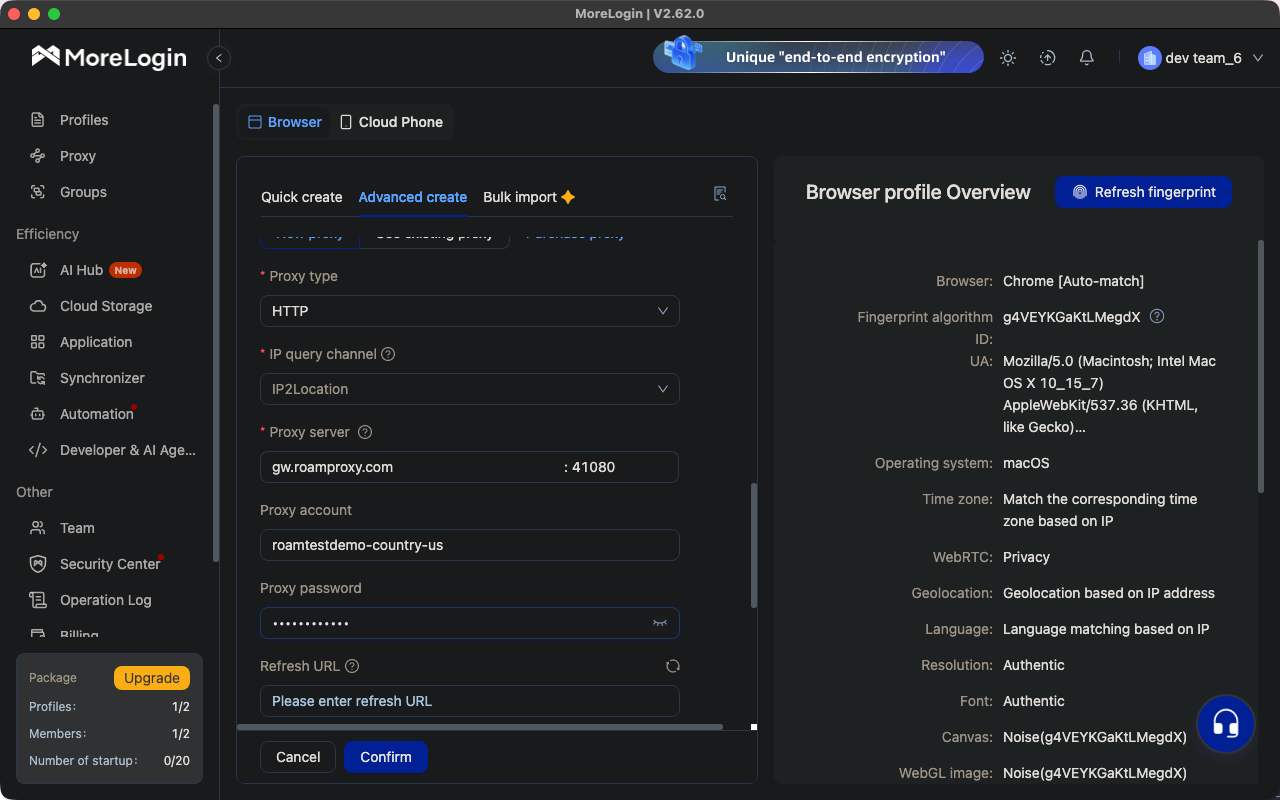Click the Fingerprint algorithm ID help icon
This screenshot has height=800, width=1280.
(1157, 316)
